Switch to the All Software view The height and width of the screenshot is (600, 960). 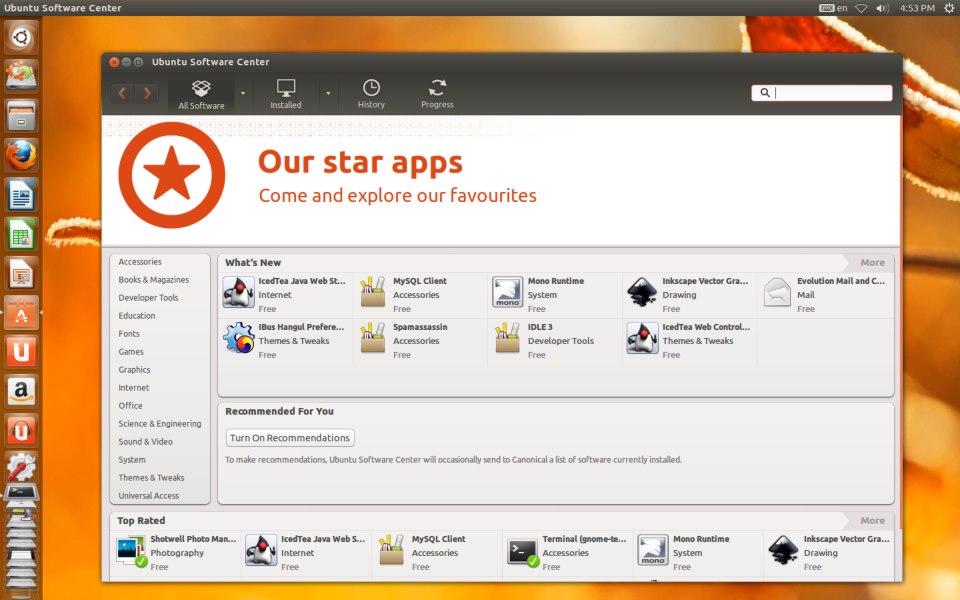point(201,94)
